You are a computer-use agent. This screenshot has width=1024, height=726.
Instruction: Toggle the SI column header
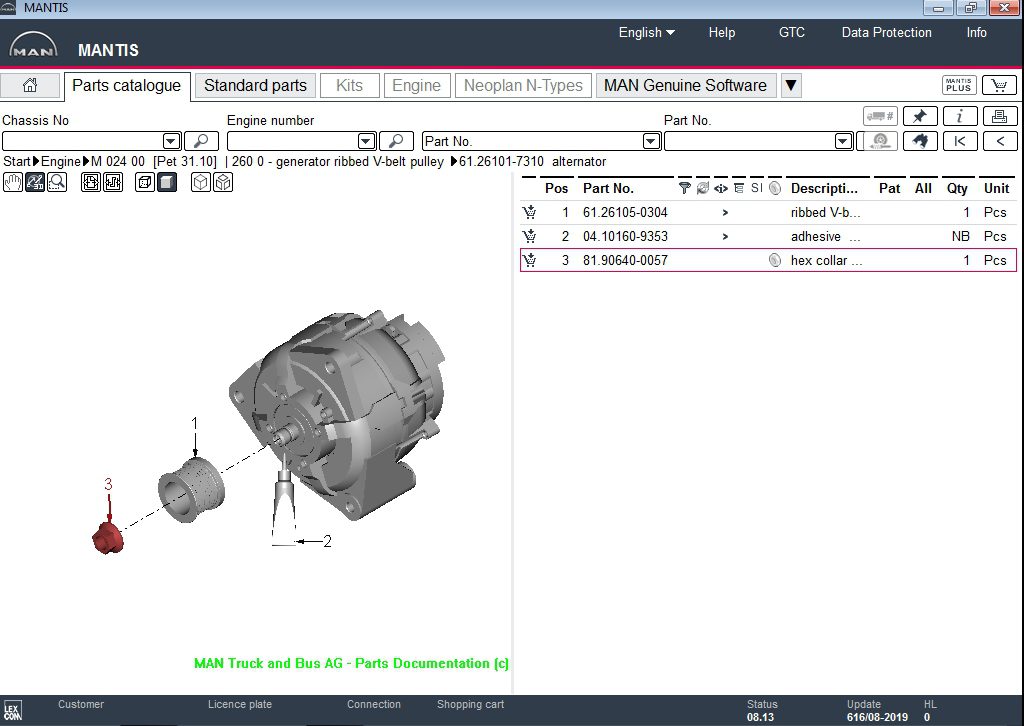(756, 188)
